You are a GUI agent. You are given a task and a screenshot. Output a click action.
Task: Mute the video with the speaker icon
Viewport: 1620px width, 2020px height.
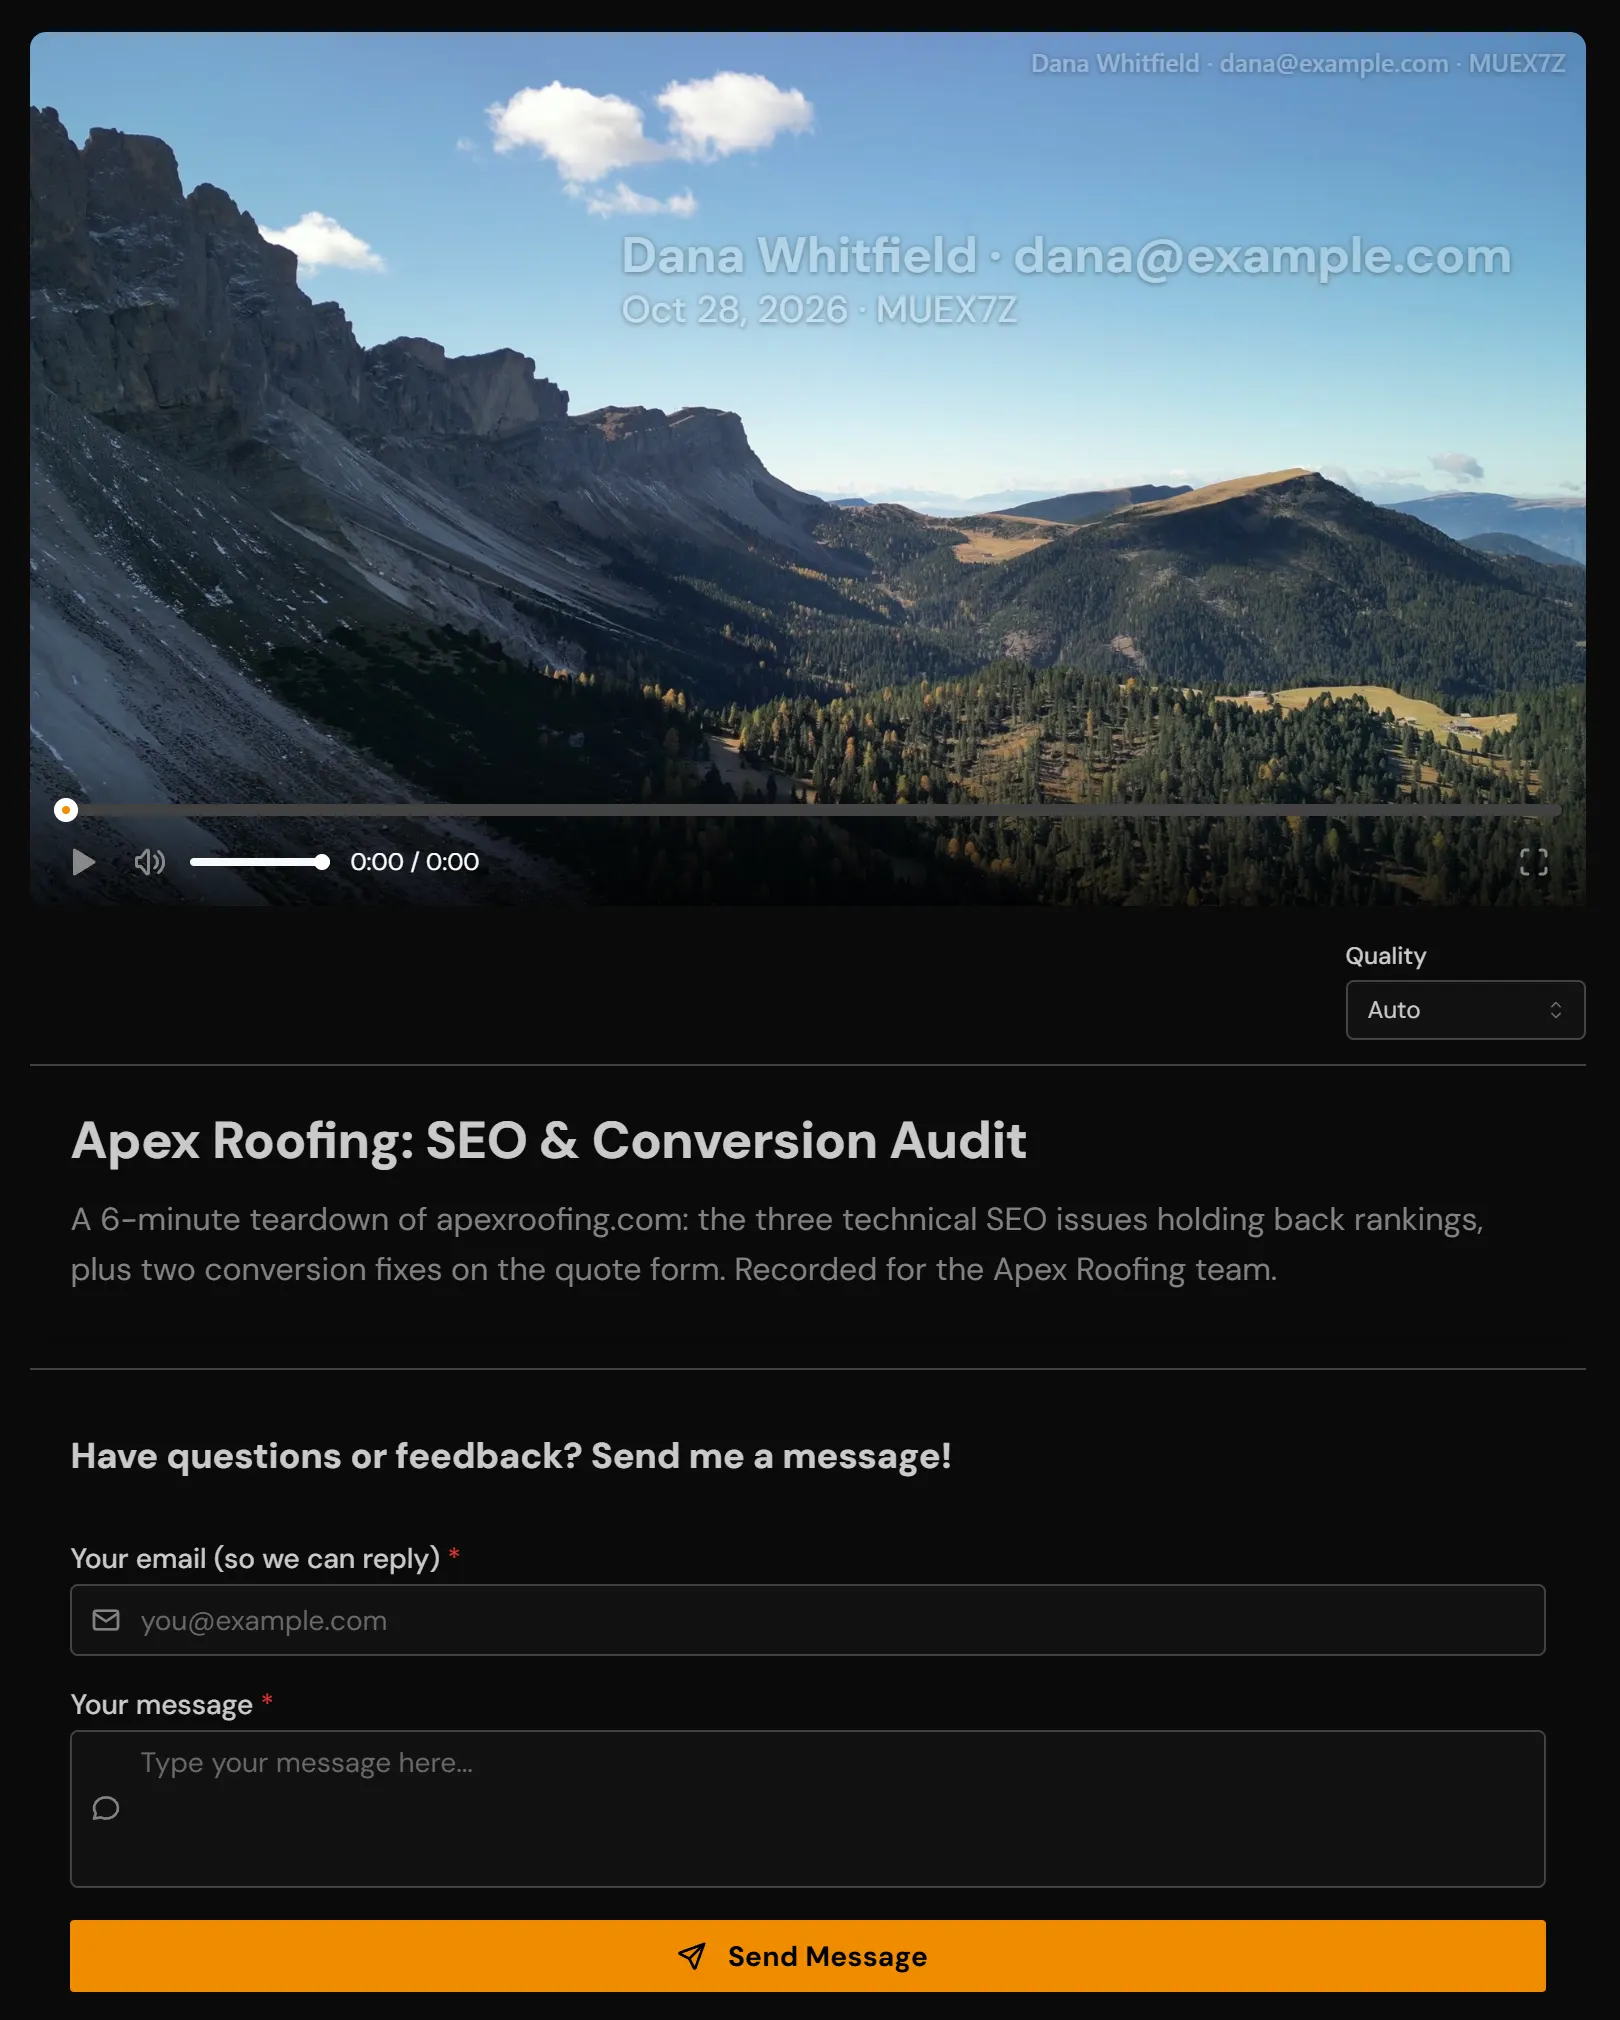(x=150, y=862)
